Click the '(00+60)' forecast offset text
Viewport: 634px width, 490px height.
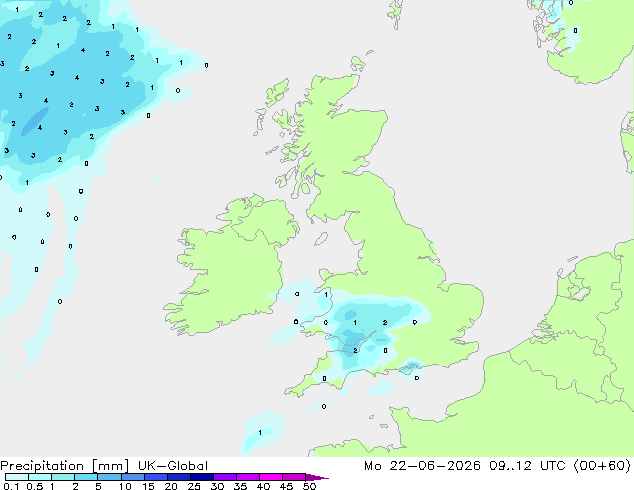(x=602, y=466)
